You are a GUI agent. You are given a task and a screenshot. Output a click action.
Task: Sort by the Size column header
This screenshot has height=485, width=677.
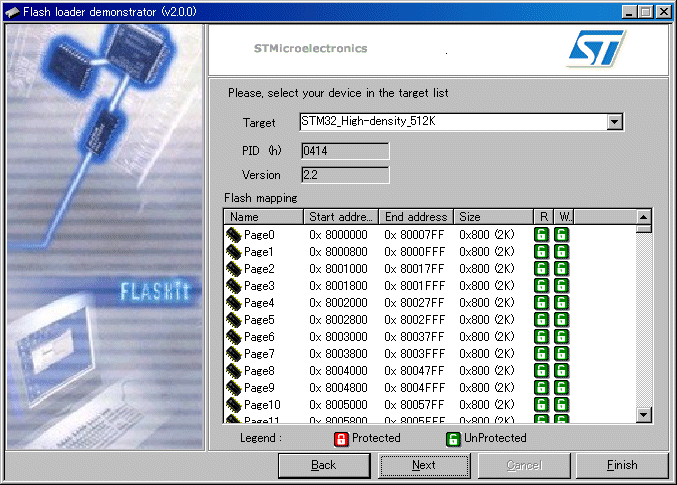click(493, 217)
